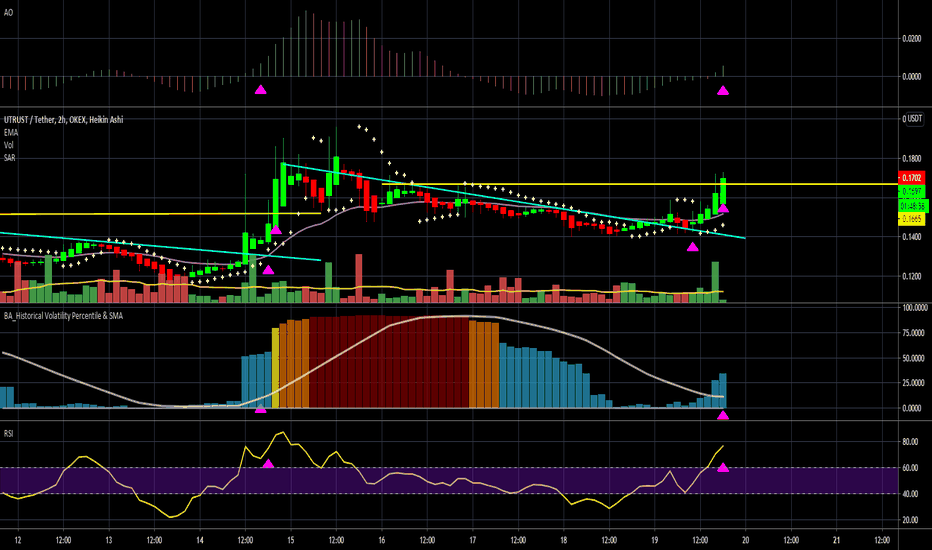The image size is (932, 550).
Task: Select the Vol indicator label
Action: 9,145
